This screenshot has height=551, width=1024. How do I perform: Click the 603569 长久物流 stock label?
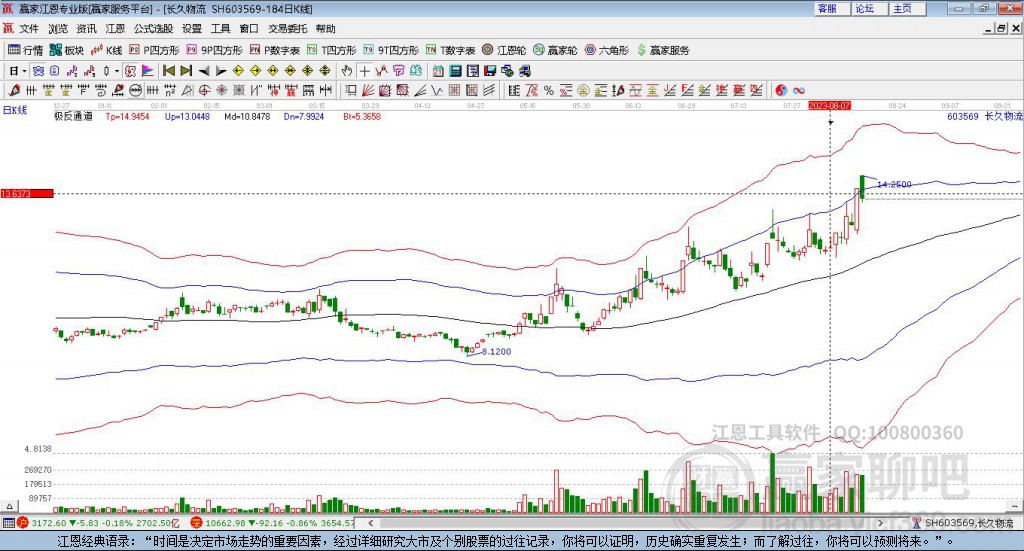tap(985, 116)
